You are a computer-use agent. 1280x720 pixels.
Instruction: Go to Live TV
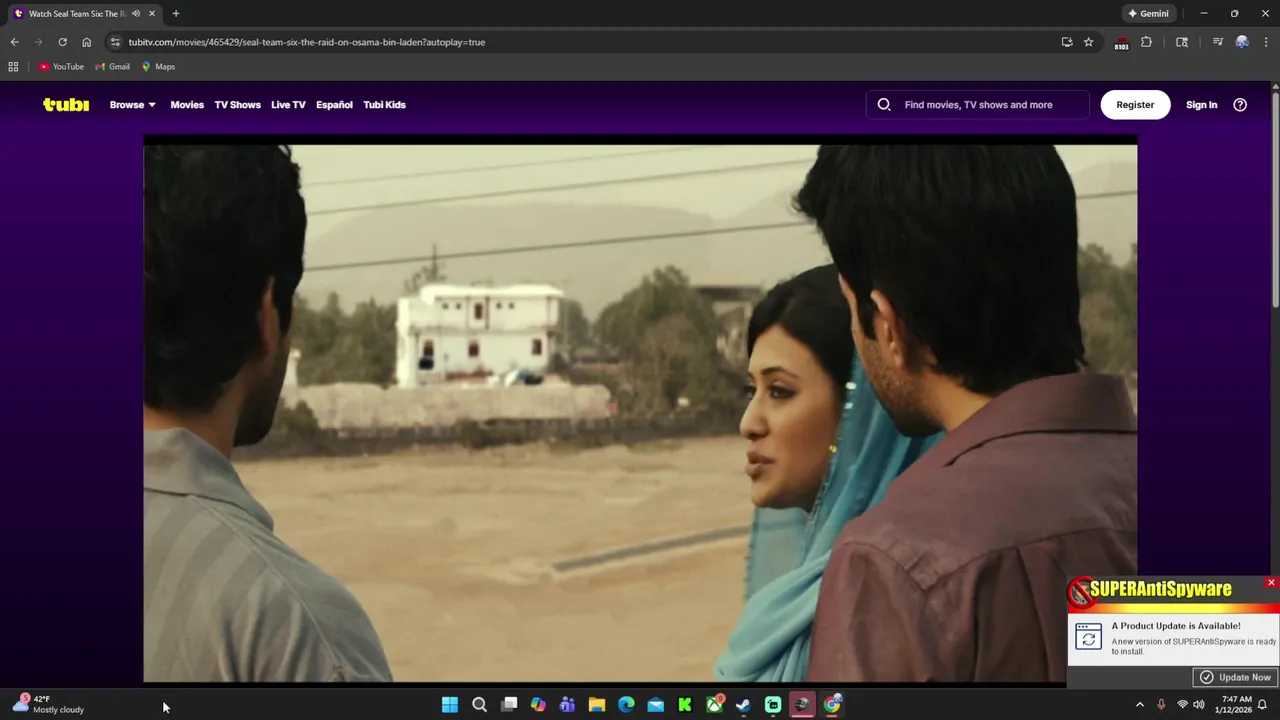(x=288, y=104)
